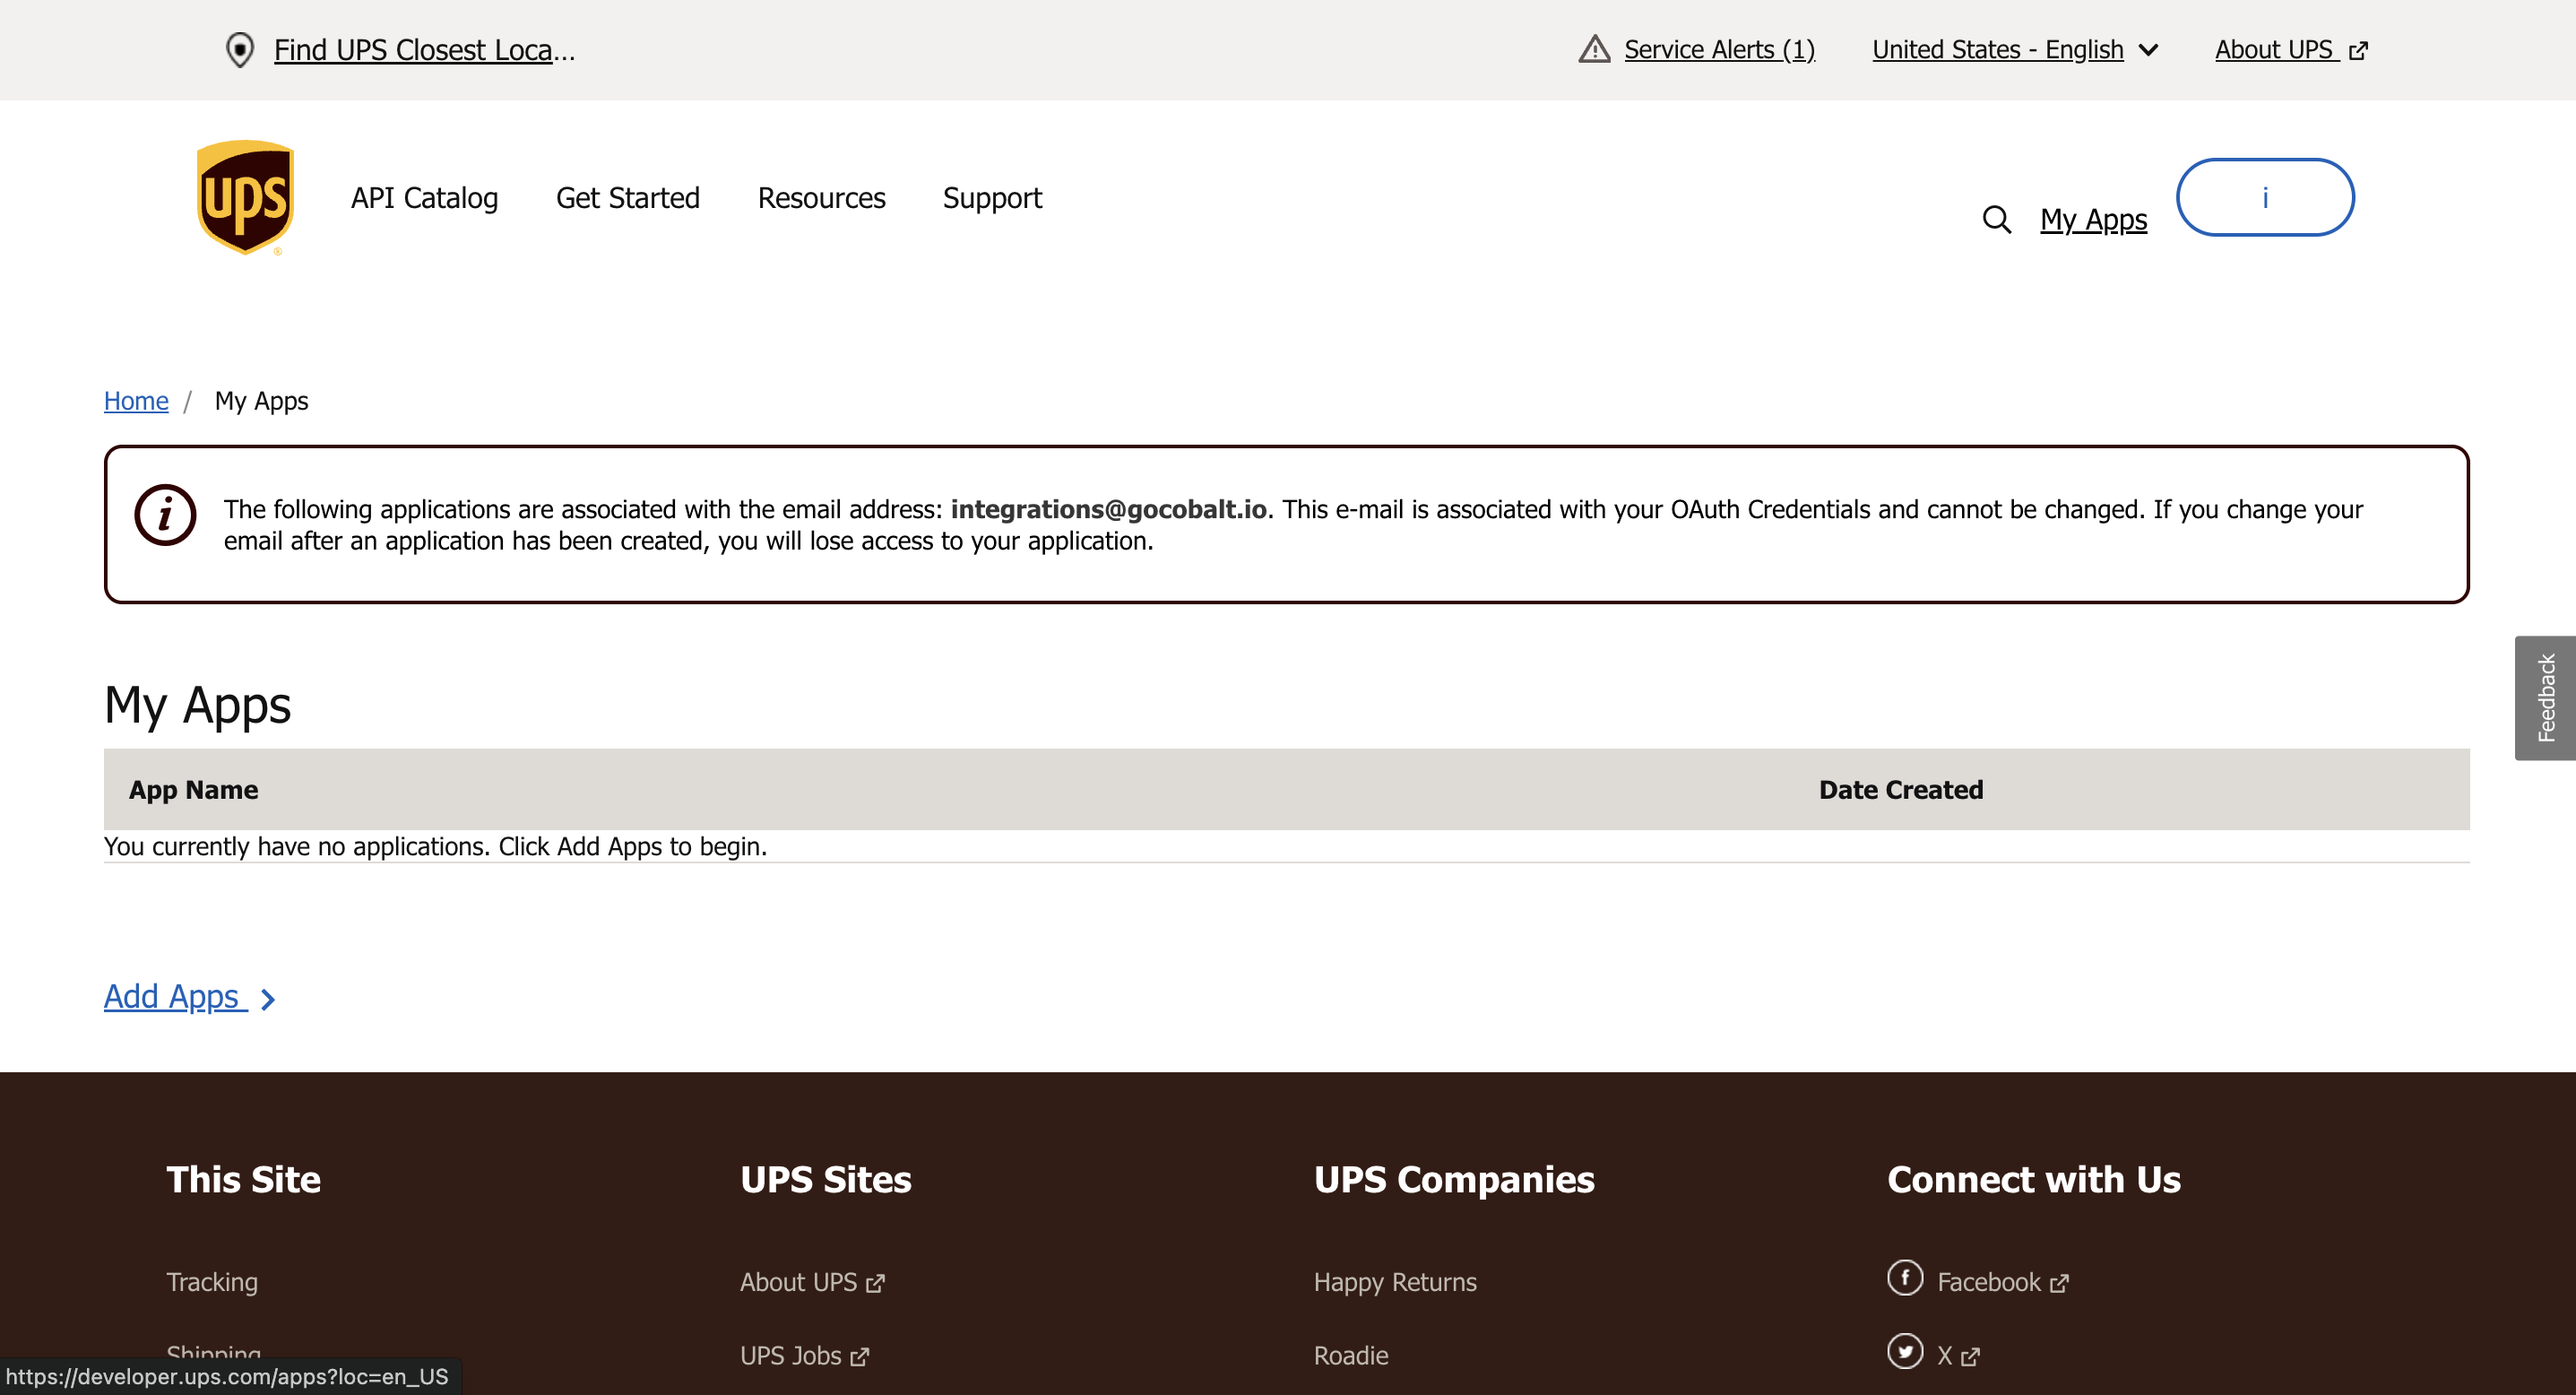The height and width of the screenshot is (1395, 2576).
Task: Click the X (Twitter) bird icon
Action: coord(1904,1351)
